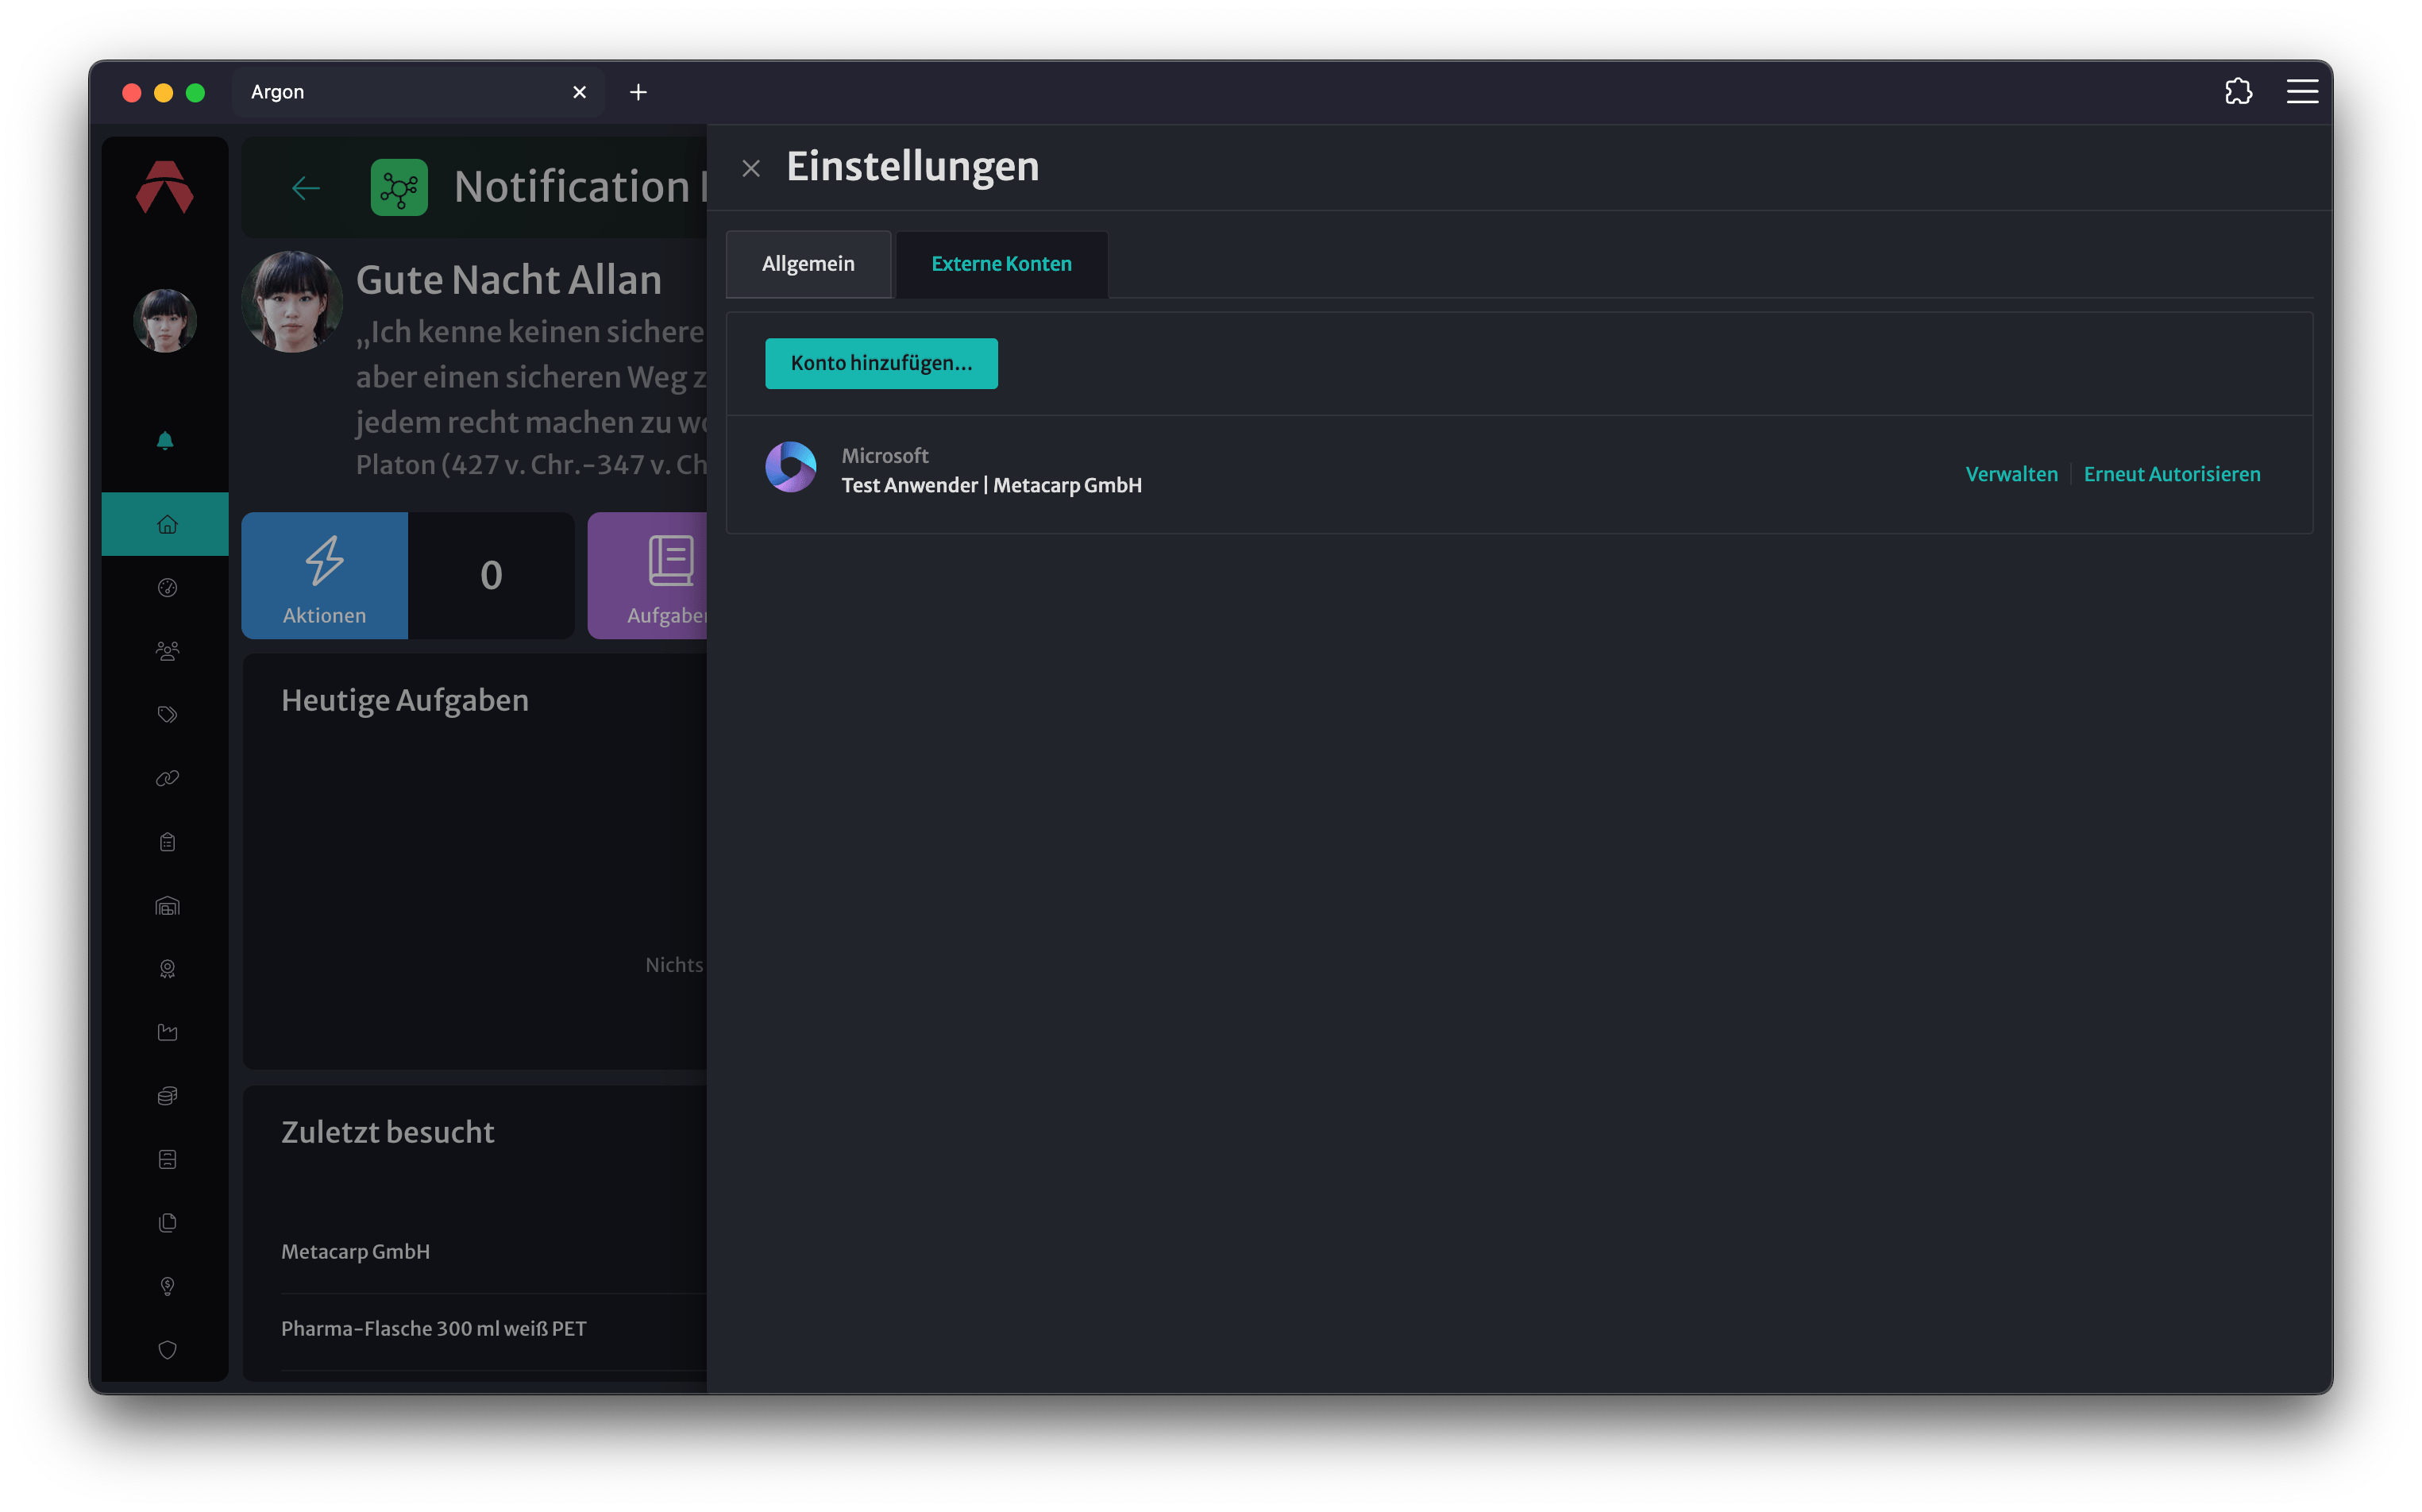Image resolution: width=2422 pixels, height=1512 pixels.
Task: Click the small user avatar in sidebar
Action: pyautogui.click(x=165, y=321)
